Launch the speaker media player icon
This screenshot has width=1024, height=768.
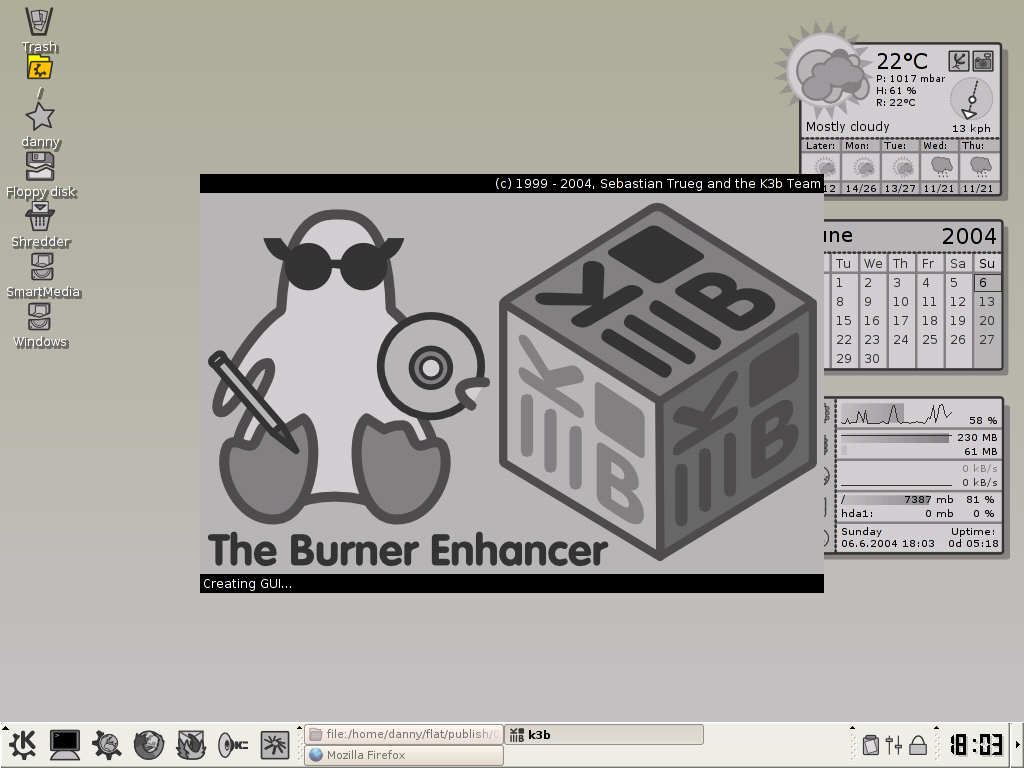tap(232, 745)
